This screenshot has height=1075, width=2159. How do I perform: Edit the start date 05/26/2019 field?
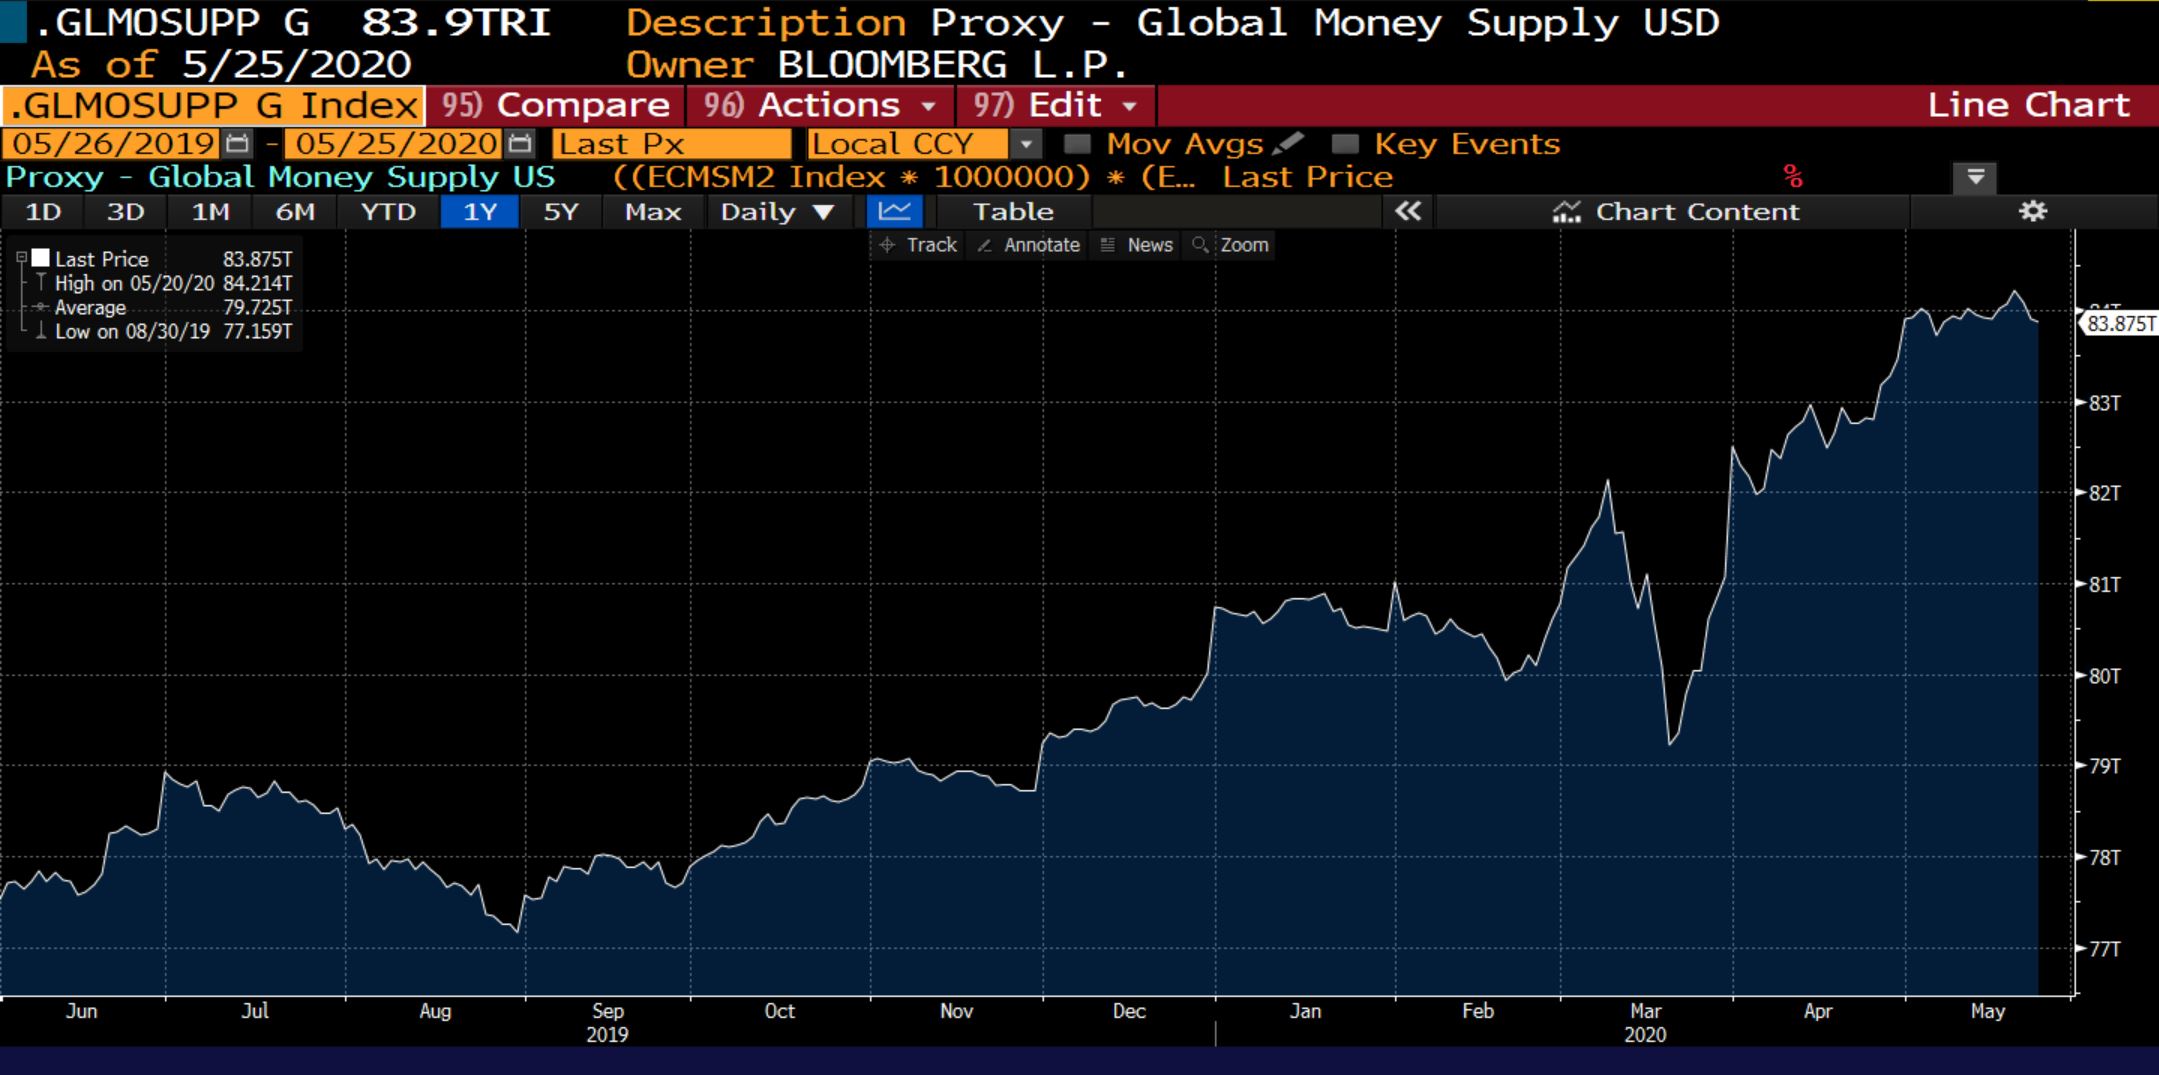coord(113,144)
